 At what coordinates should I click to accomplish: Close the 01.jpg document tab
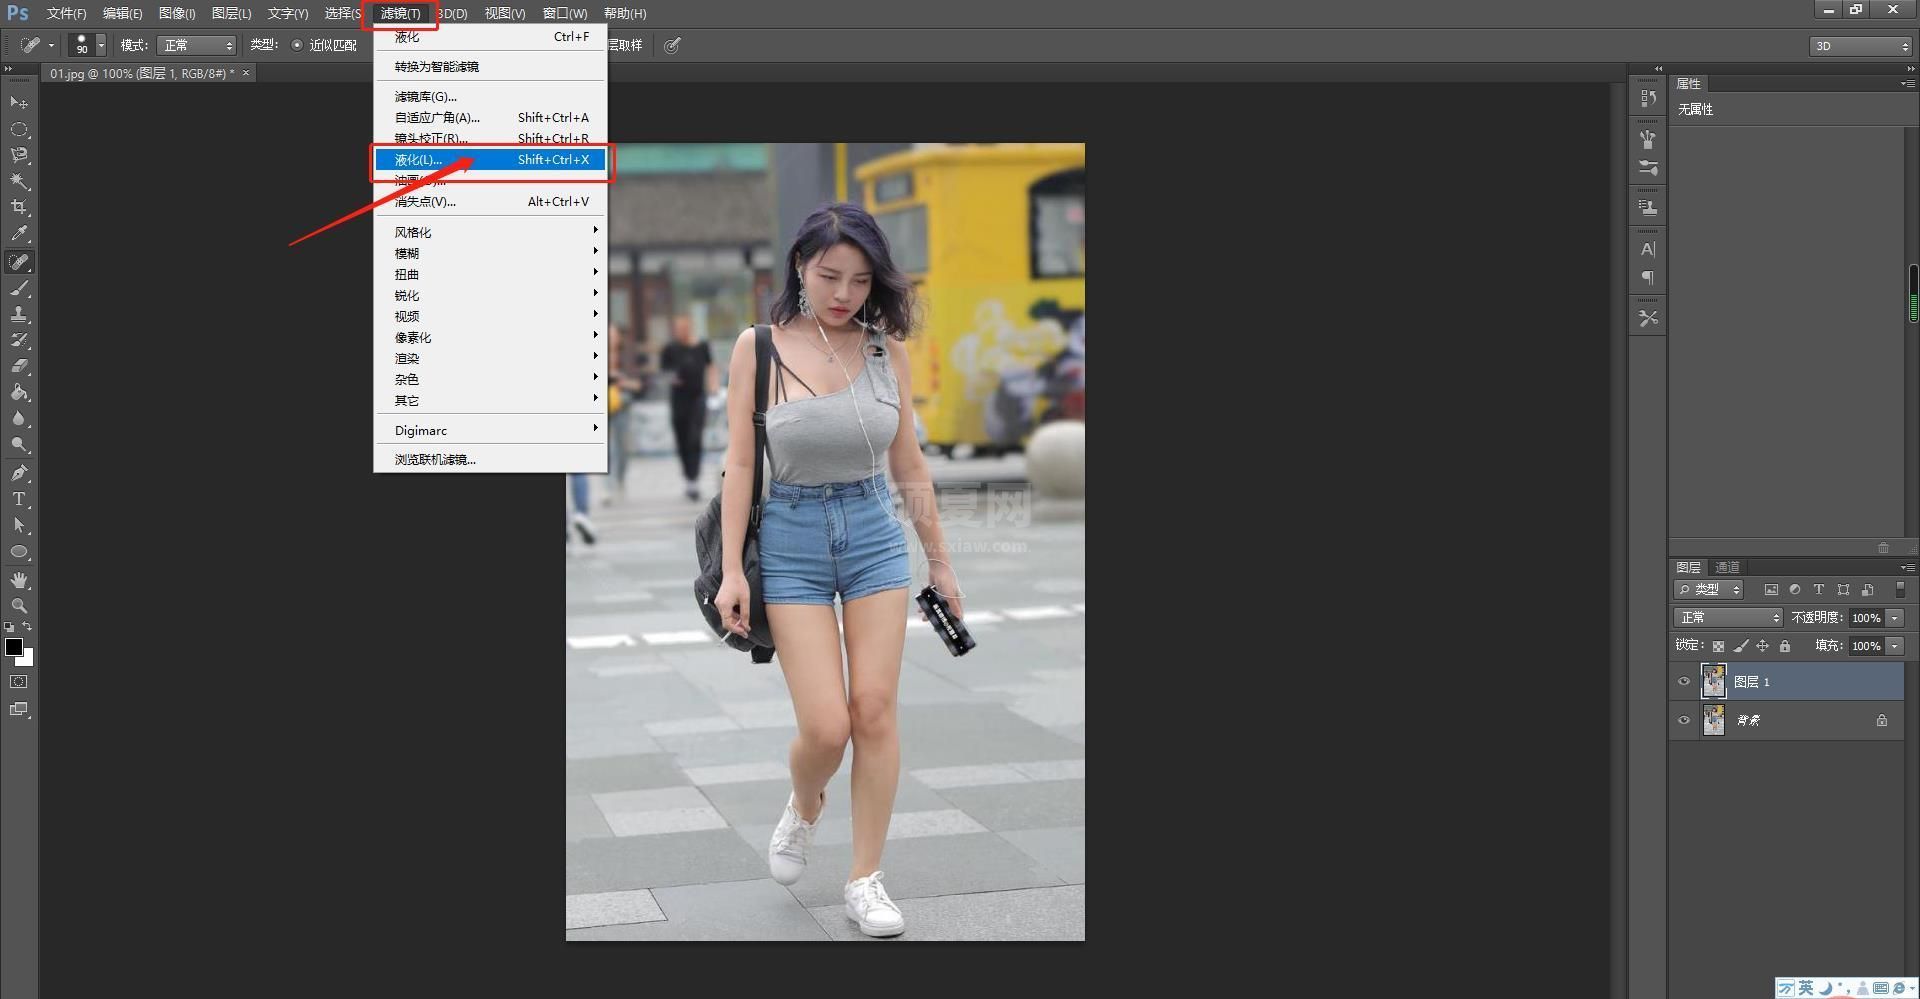point(246,73)
